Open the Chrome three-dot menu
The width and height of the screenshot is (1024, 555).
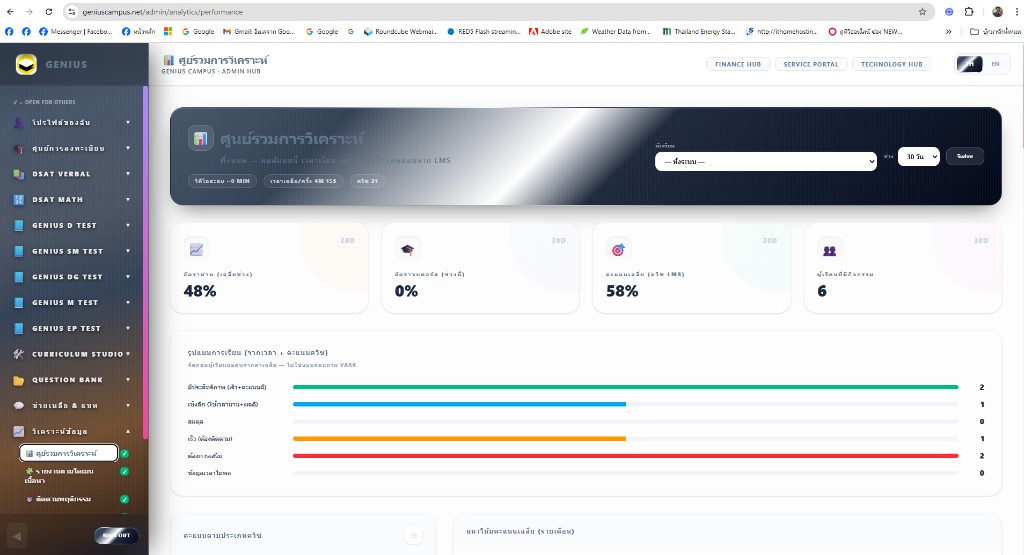(x=1016, y=12)
